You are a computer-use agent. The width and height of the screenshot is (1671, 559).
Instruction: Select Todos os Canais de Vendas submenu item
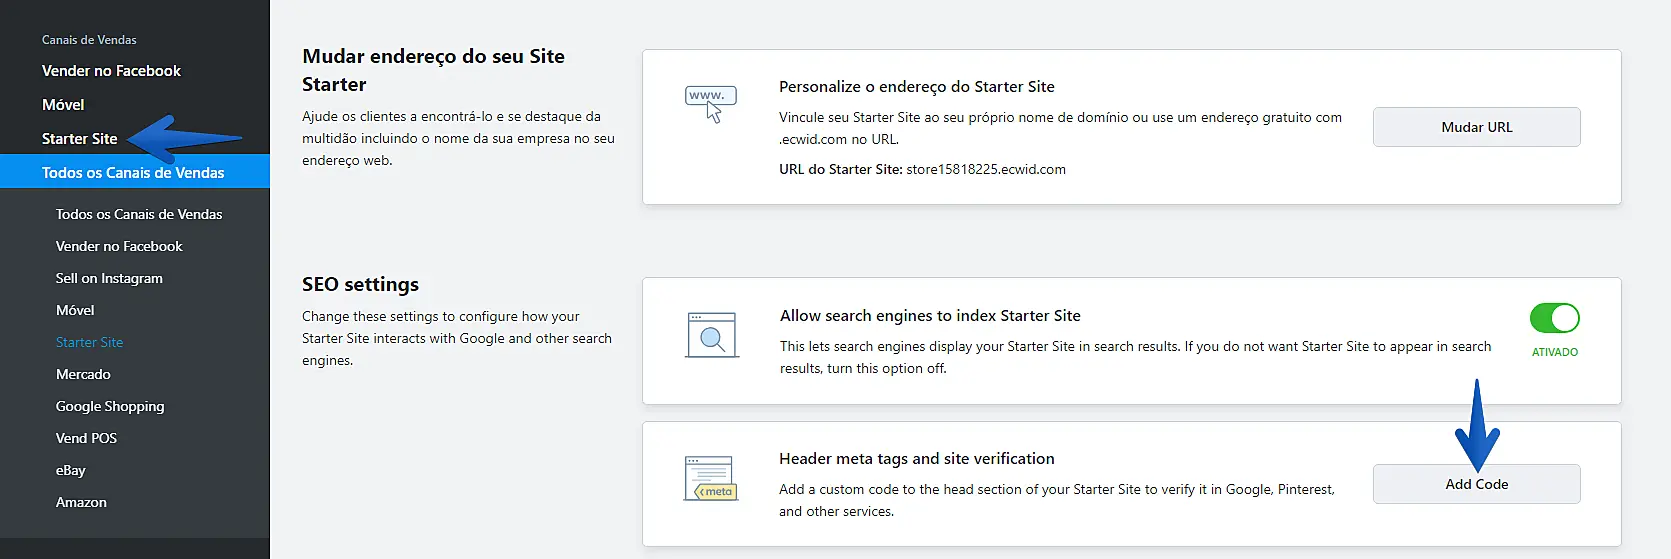(x=139, y=214)
